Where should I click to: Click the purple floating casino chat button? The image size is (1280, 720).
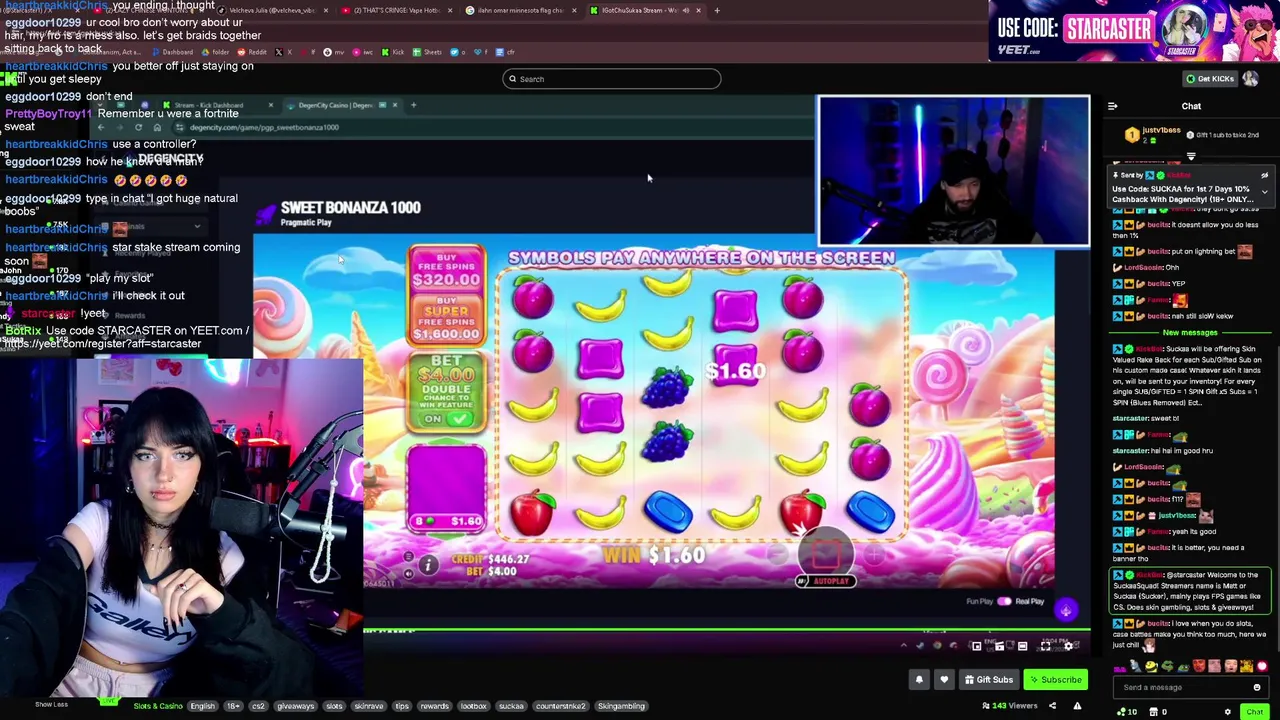pos(1065,611)
